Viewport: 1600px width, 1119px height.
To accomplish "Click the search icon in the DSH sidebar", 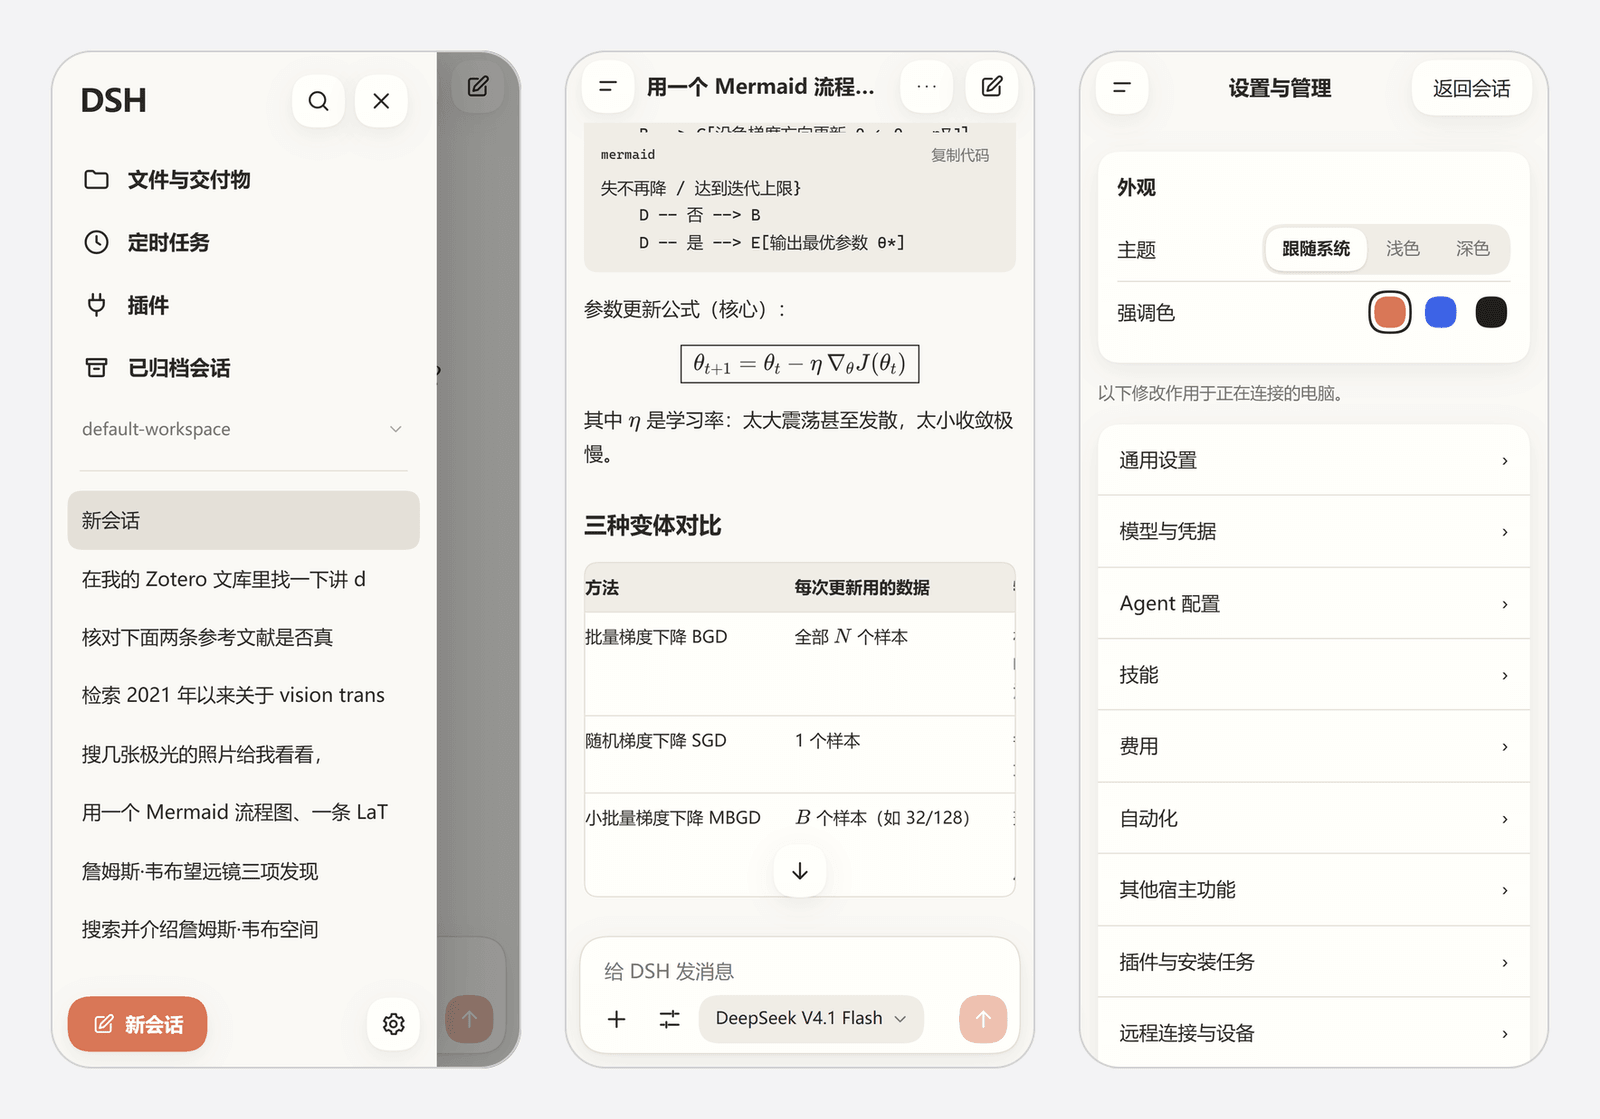I will coord(318,101).
